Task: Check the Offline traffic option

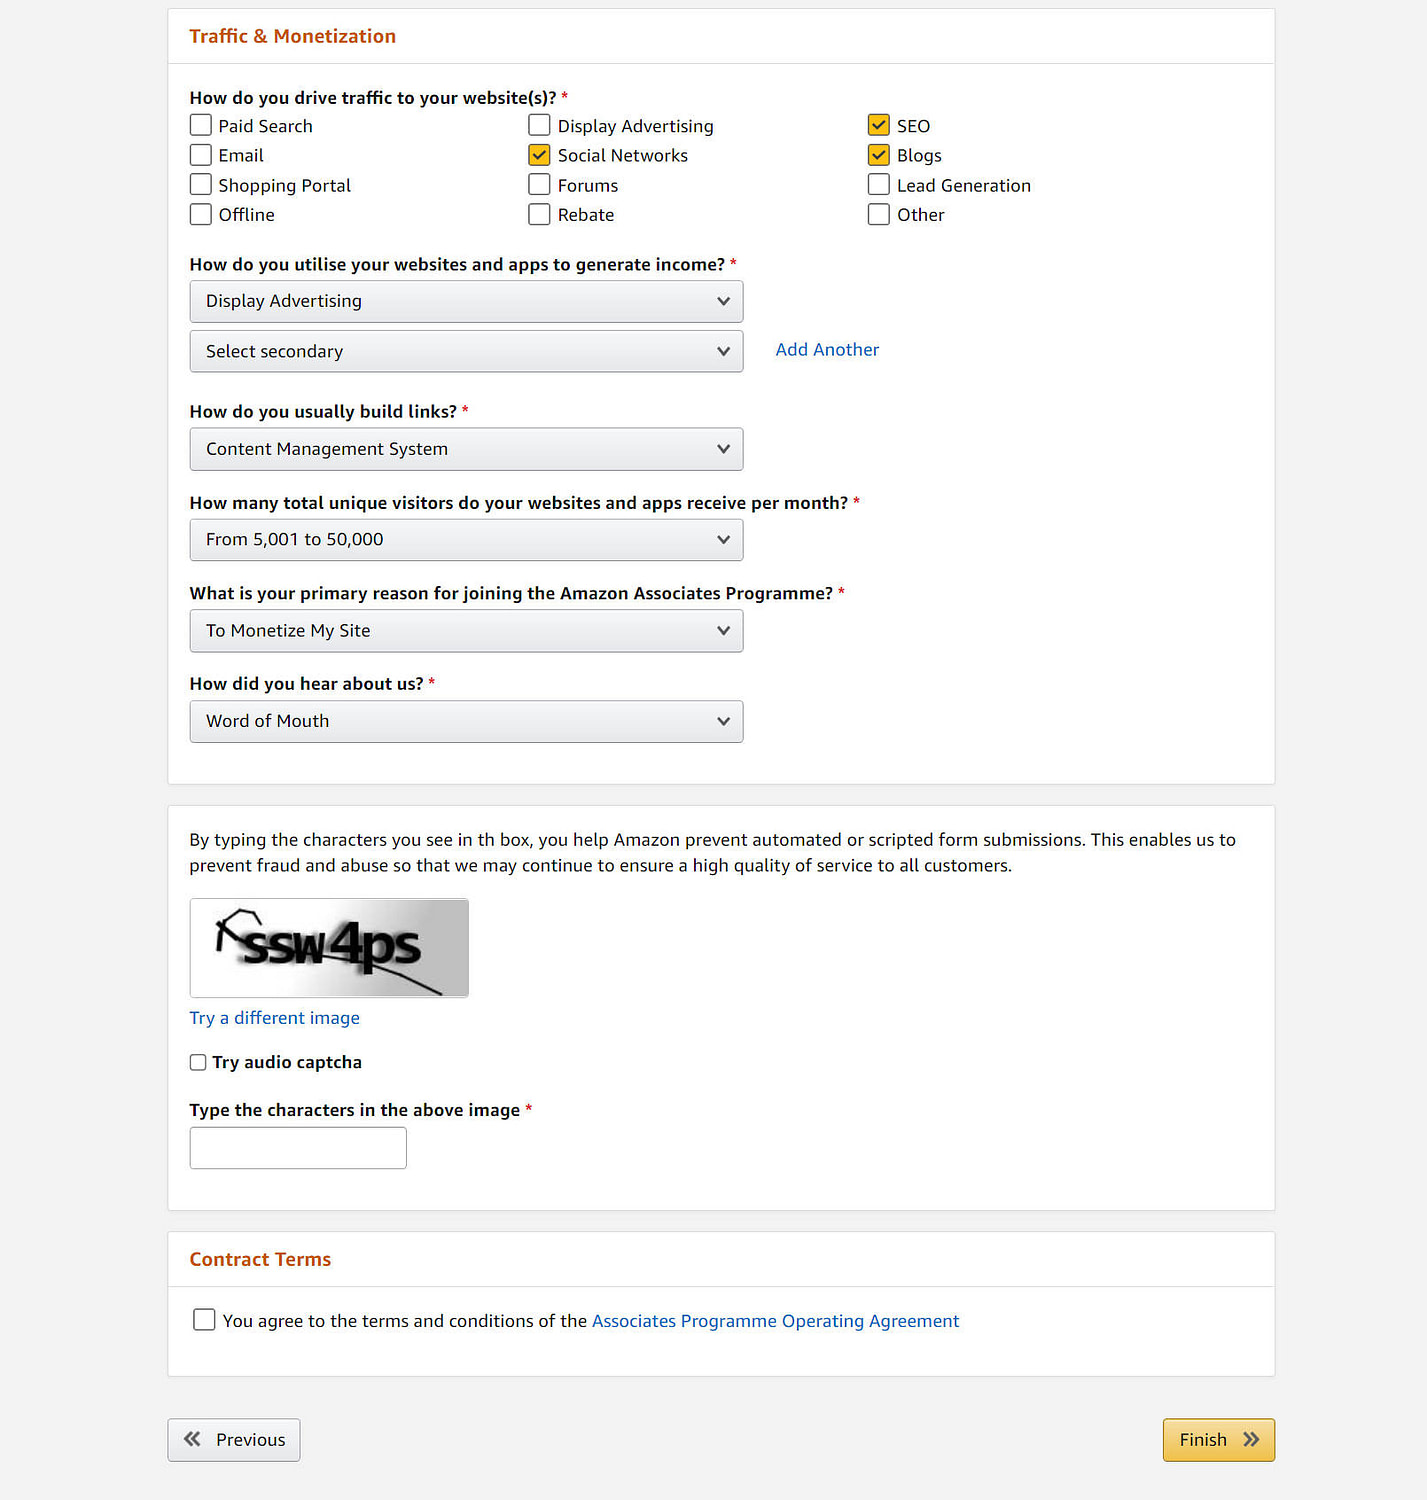Action: 200,214
